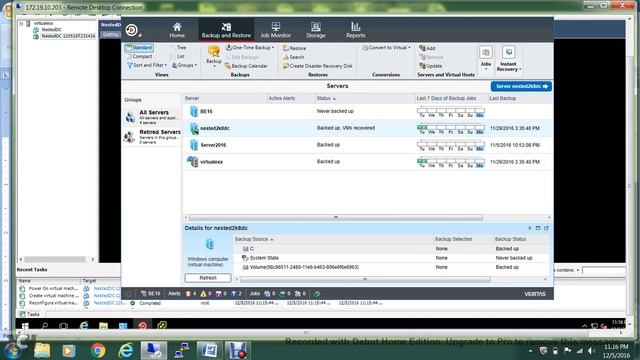The width and height of the screenshot is (640, 360).
Task: Select the BE16 server row
Action: pyautogui.click(x=367, y=111)
